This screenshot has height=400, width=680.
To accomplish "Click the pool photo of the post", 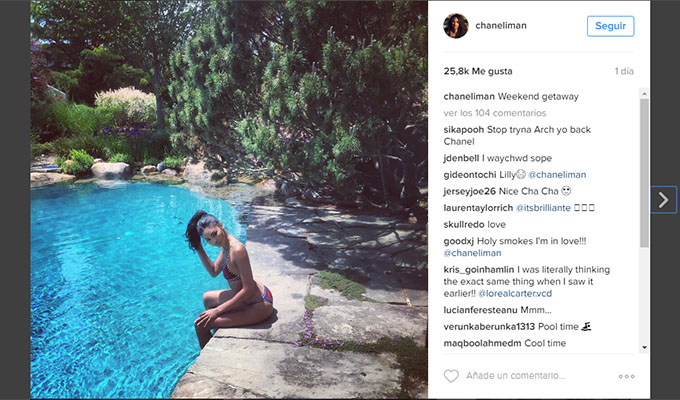I will [229, 200].
